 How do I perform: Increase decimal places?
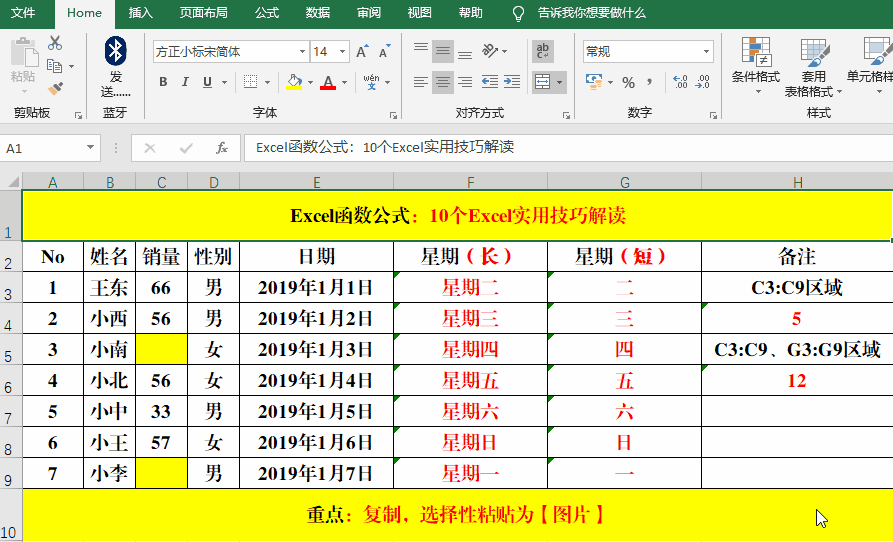click(680, 82)
